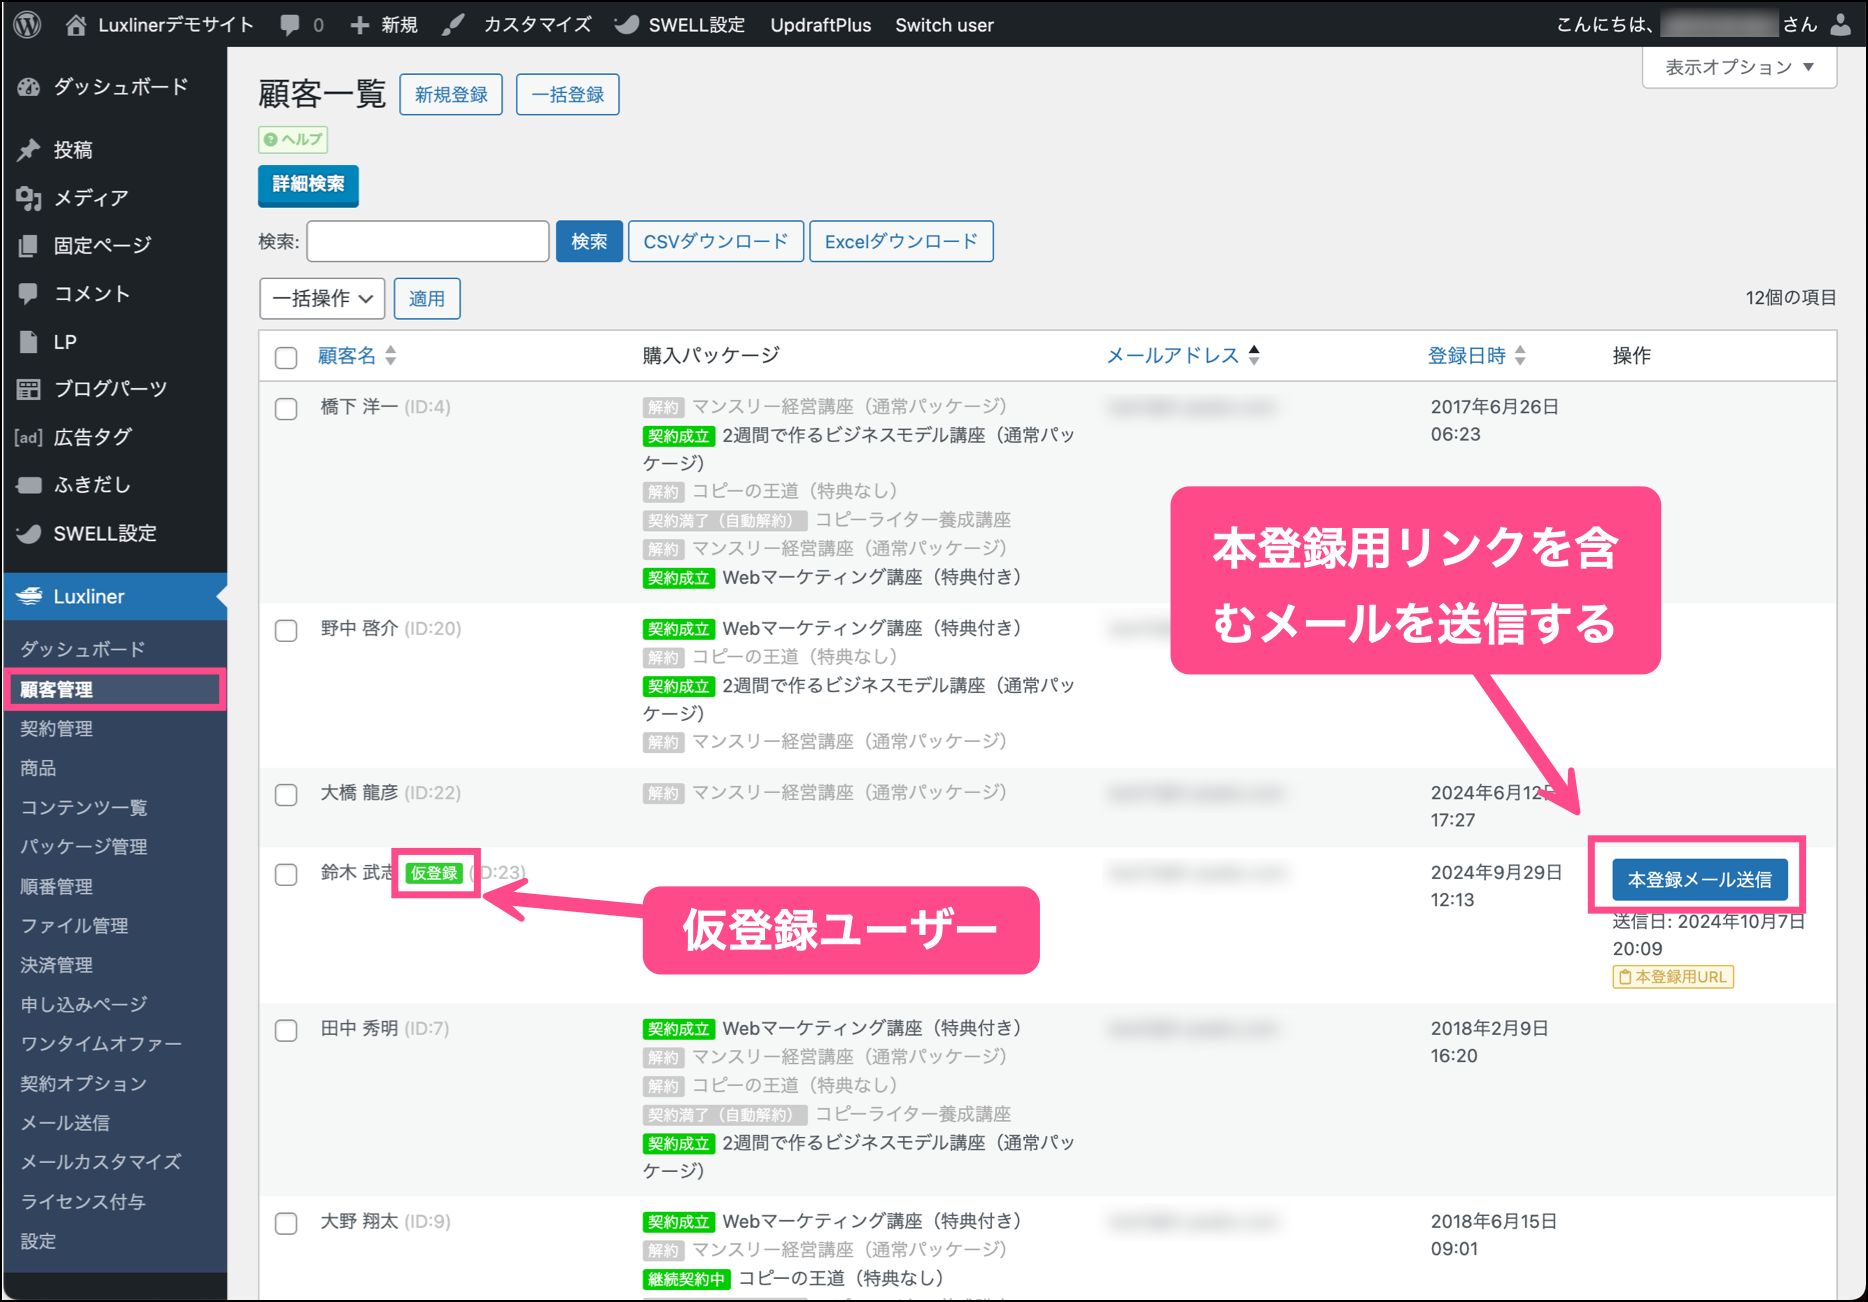
Task: Tick the select-all checkbox in table header
Action: coord(286,357)
